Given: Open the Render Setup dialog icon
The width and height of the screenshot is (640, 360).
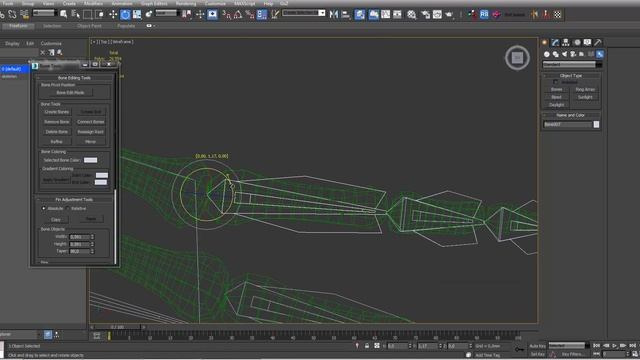Looking at the screenshot, I should (425, 15).
